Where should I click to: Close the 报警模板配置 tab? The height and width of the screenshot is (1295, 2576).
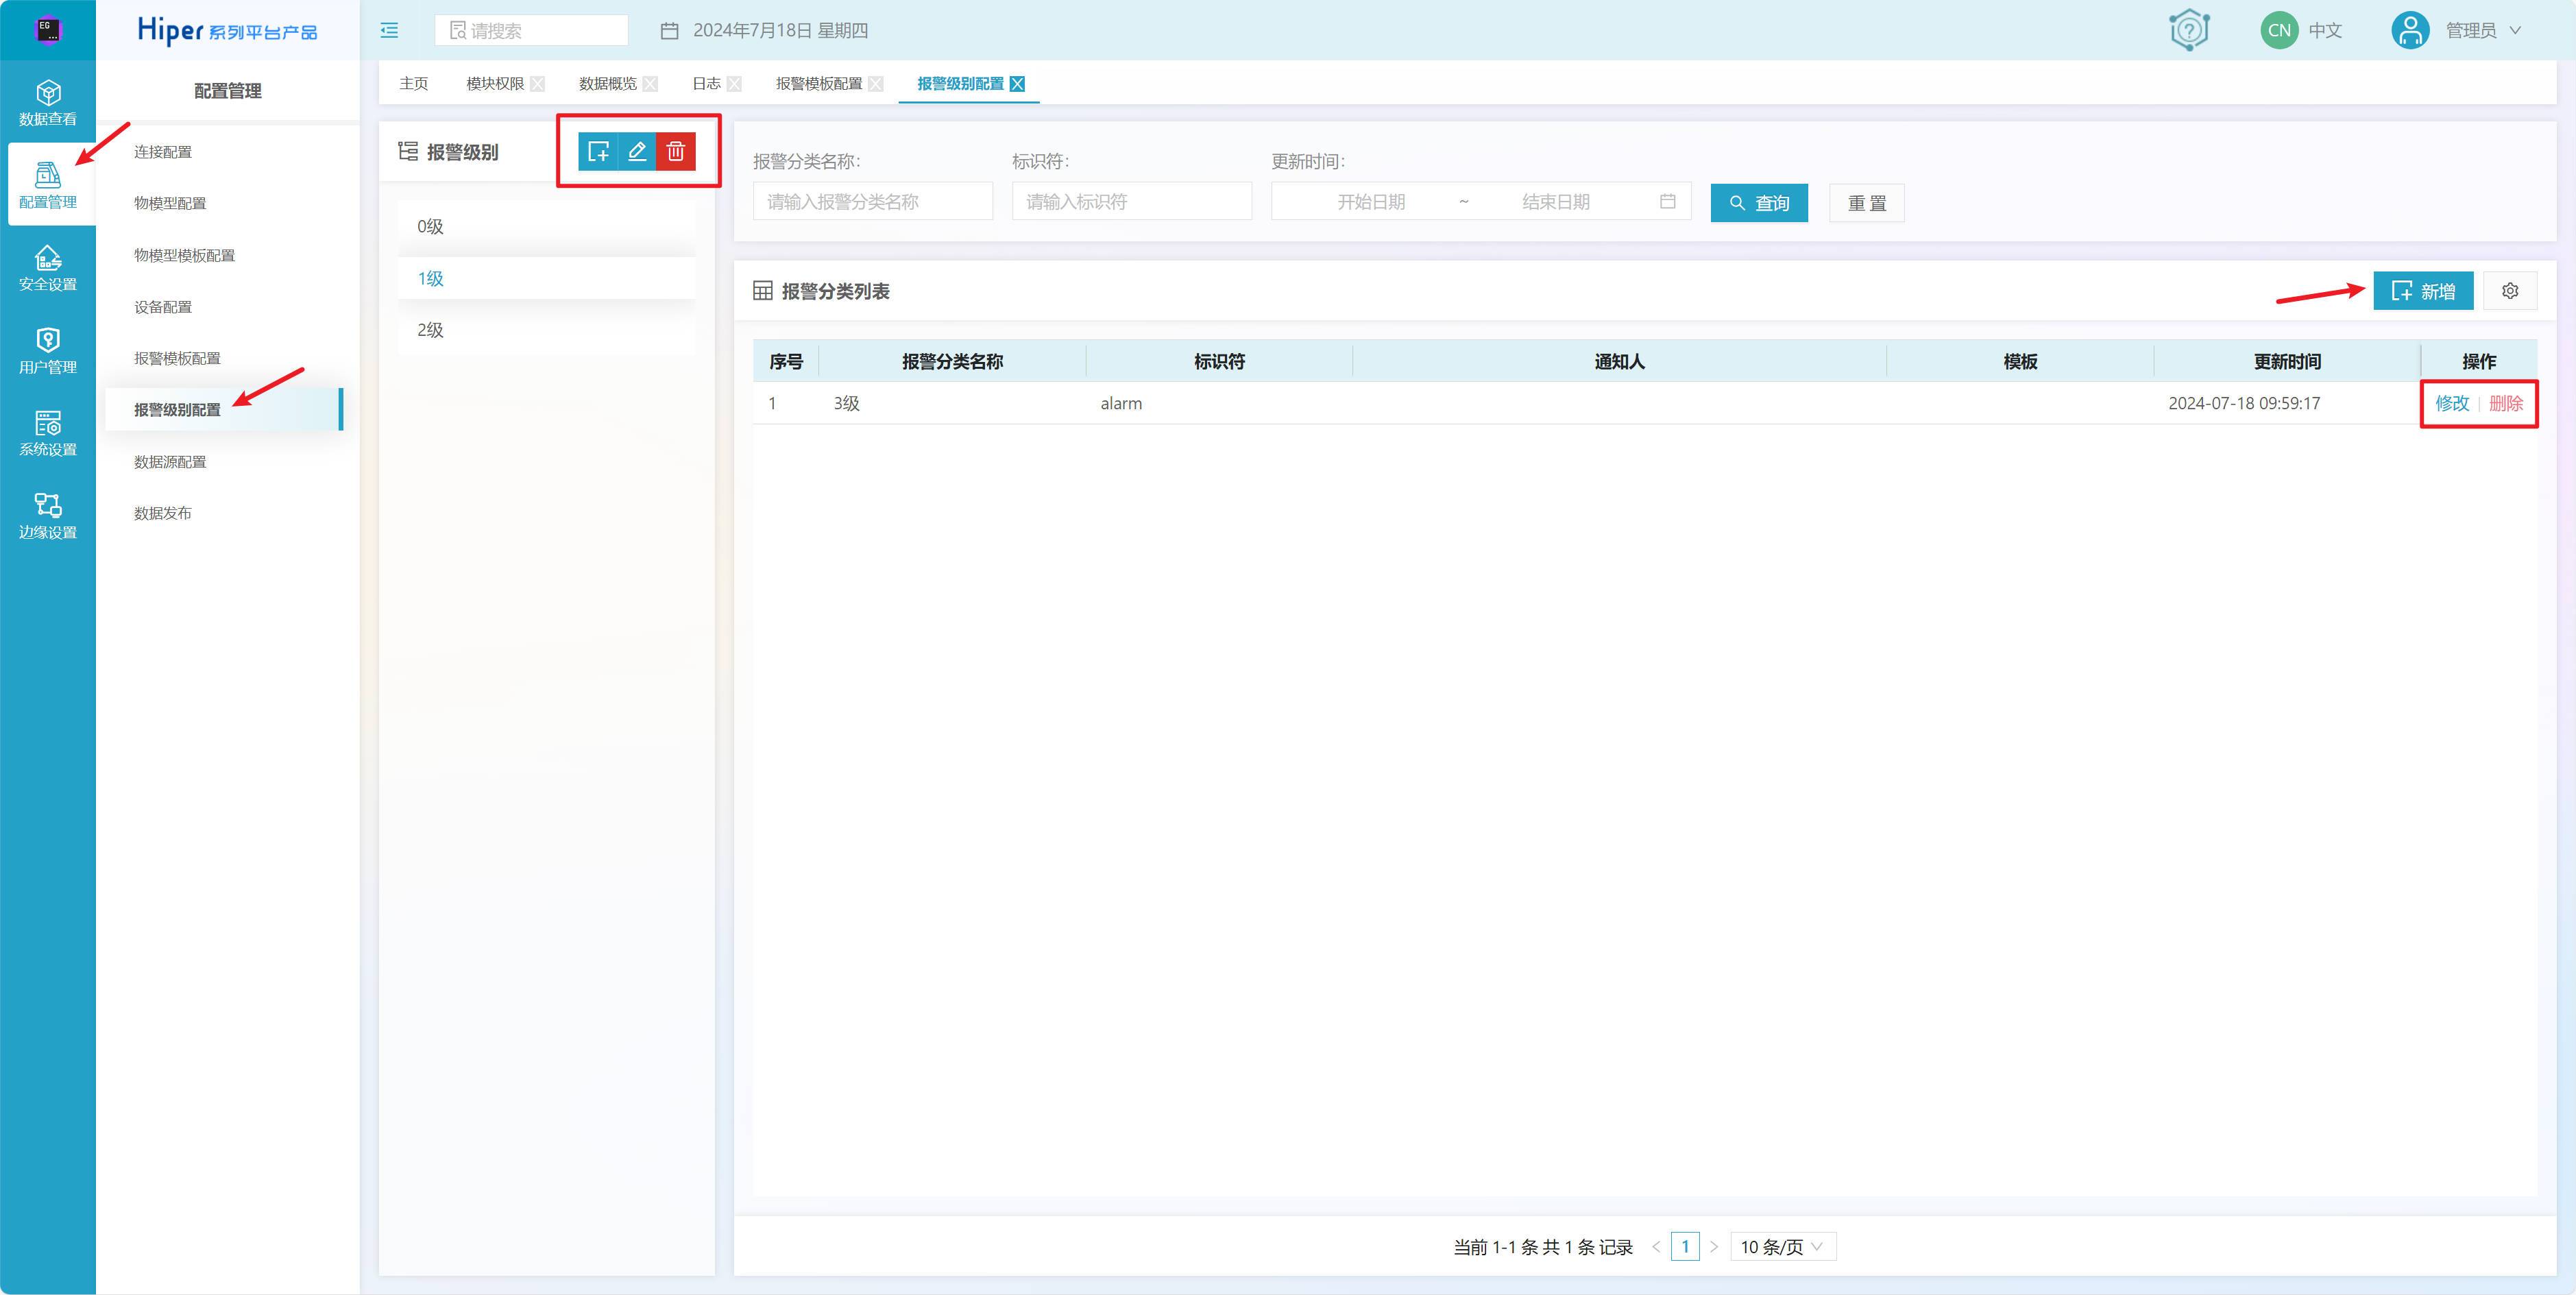[876, 84]
